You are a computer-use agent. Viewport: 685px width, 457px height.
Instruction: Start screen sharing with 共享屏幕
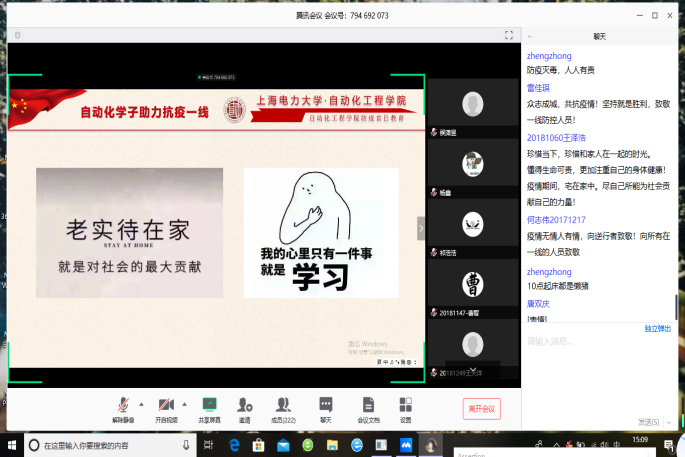[209, 407]
